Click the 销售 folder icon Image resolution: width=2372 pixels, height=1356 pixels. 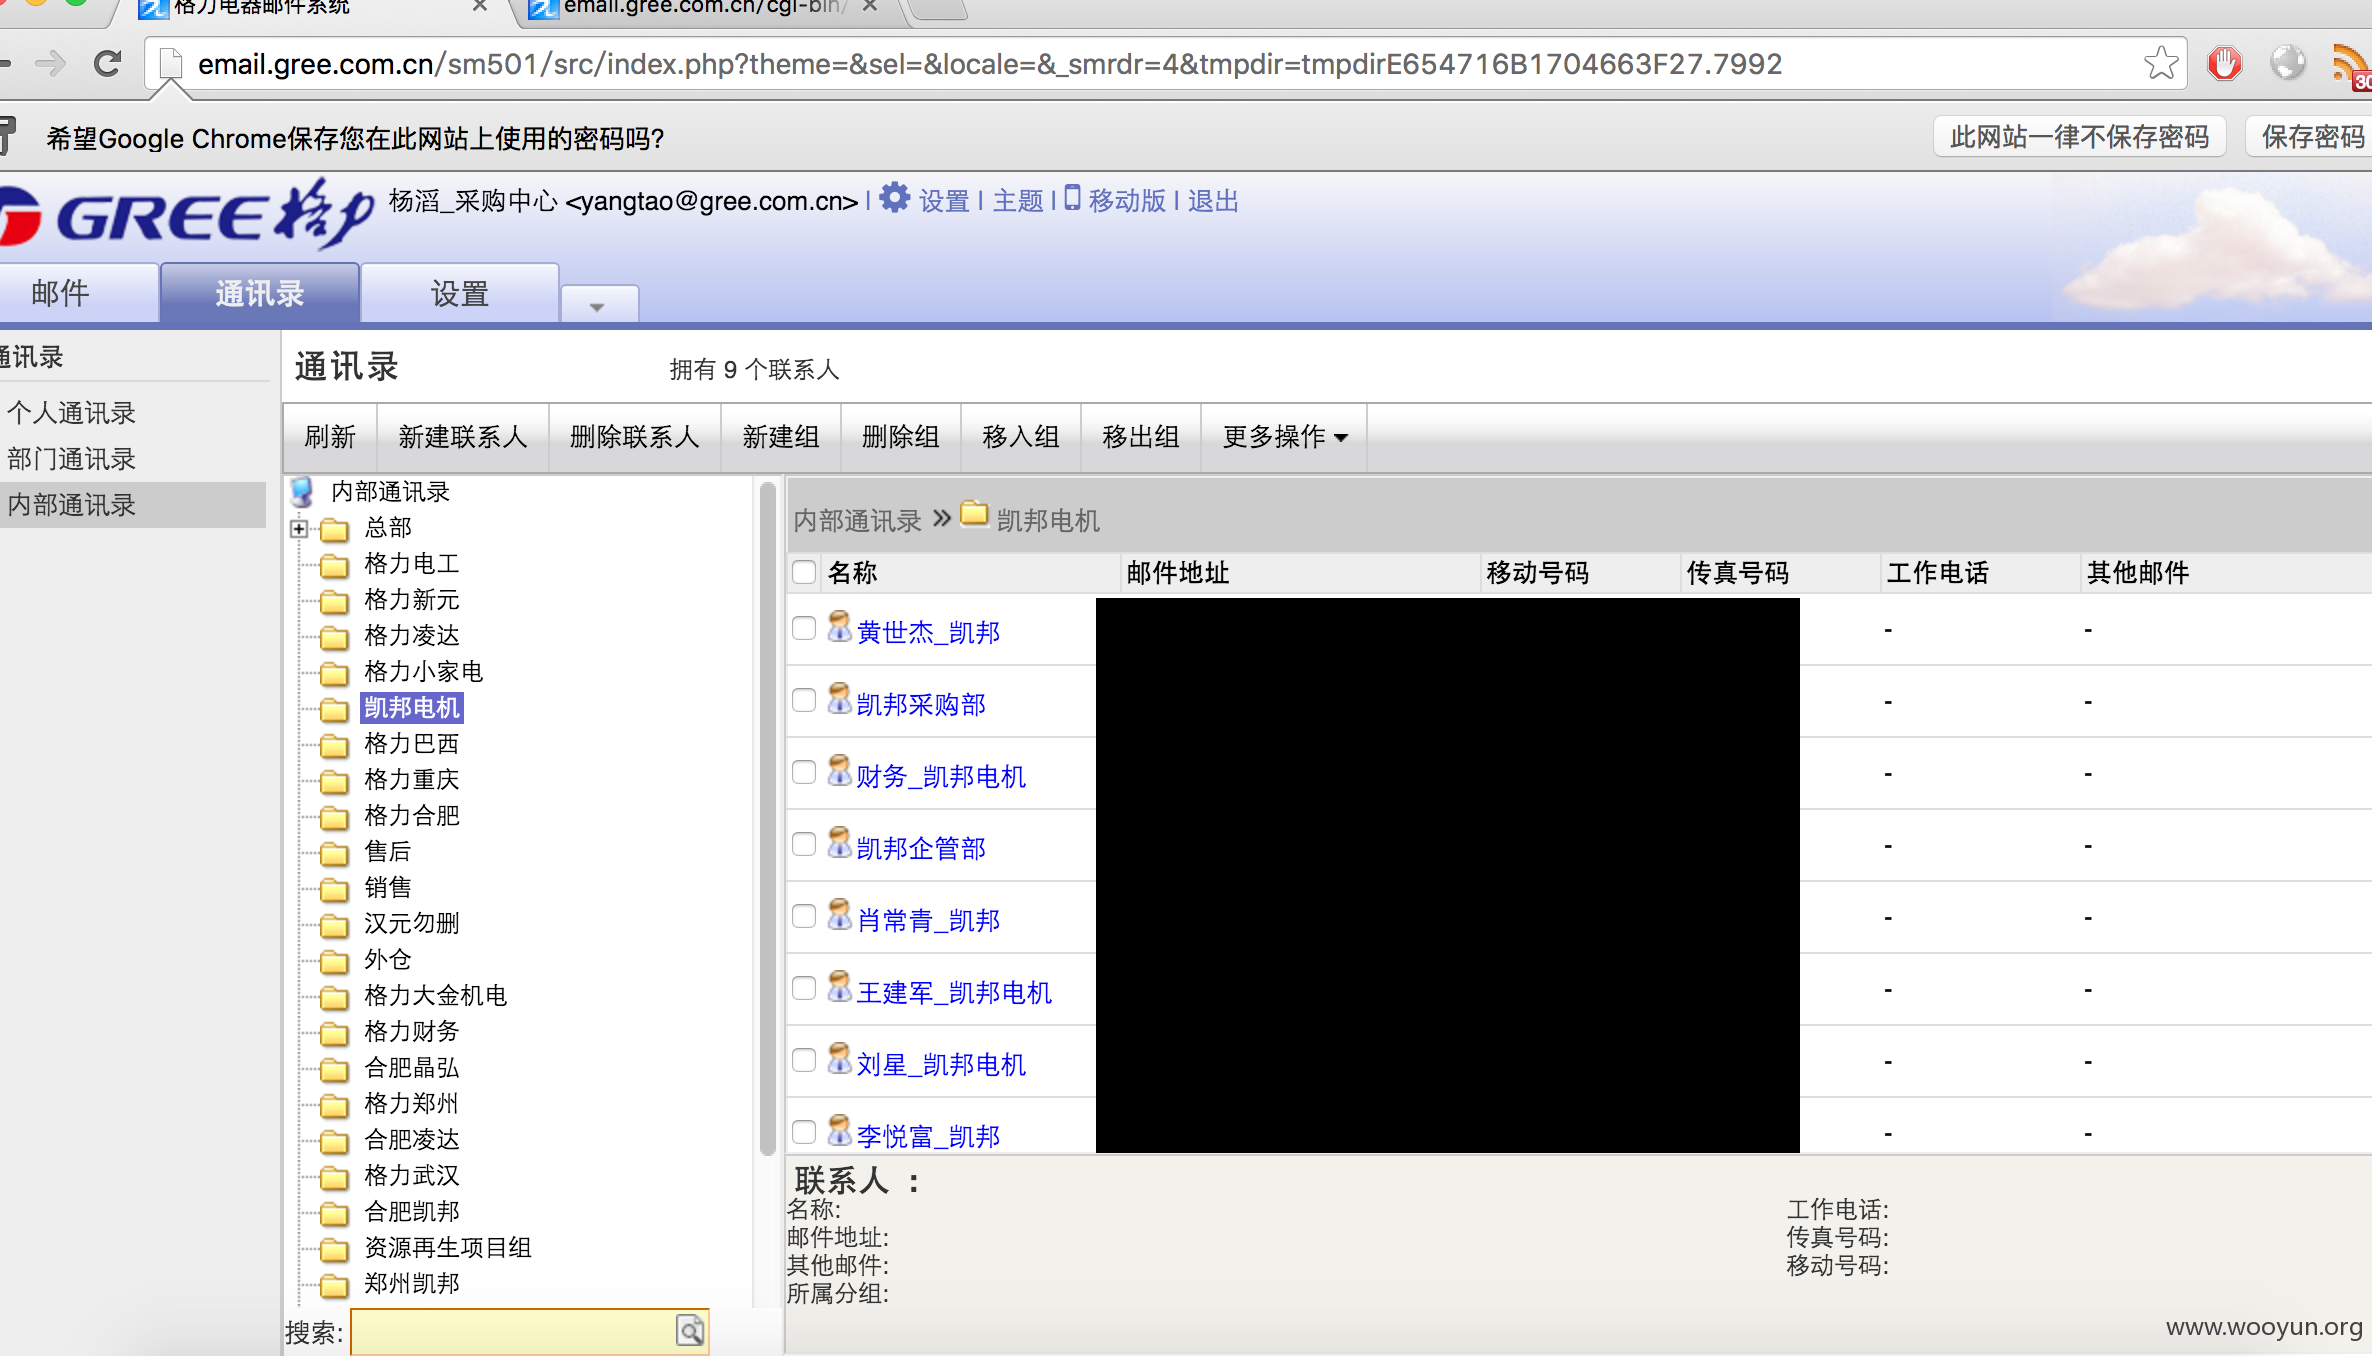pyautogui.click(x=334, y=890)
